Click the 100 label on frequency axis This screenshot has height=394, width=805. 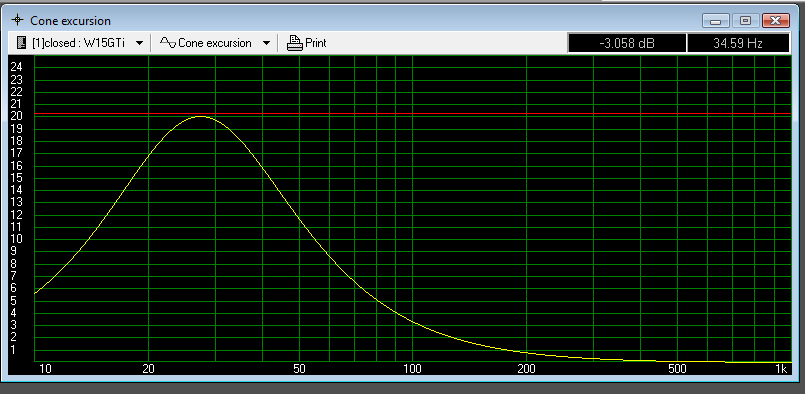tap(412, 369)
